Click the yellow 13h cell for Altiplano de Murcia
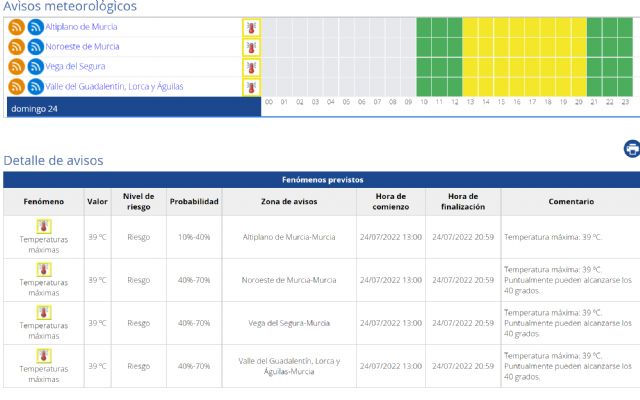 [470, 27]
